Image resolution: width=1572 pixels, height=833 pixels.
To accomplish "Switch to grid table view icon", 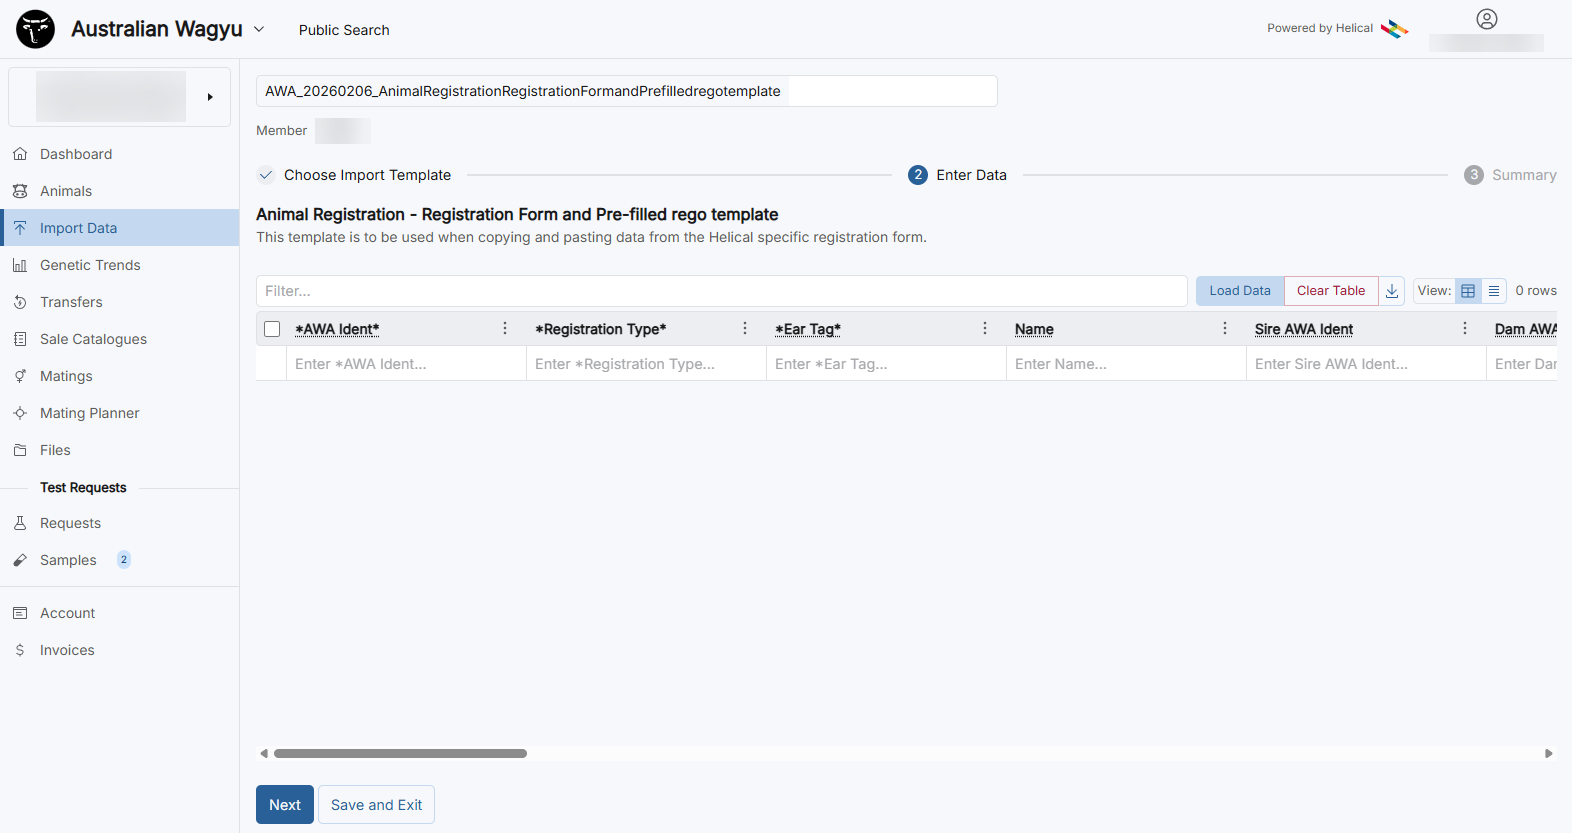I will click(1468, 291).
